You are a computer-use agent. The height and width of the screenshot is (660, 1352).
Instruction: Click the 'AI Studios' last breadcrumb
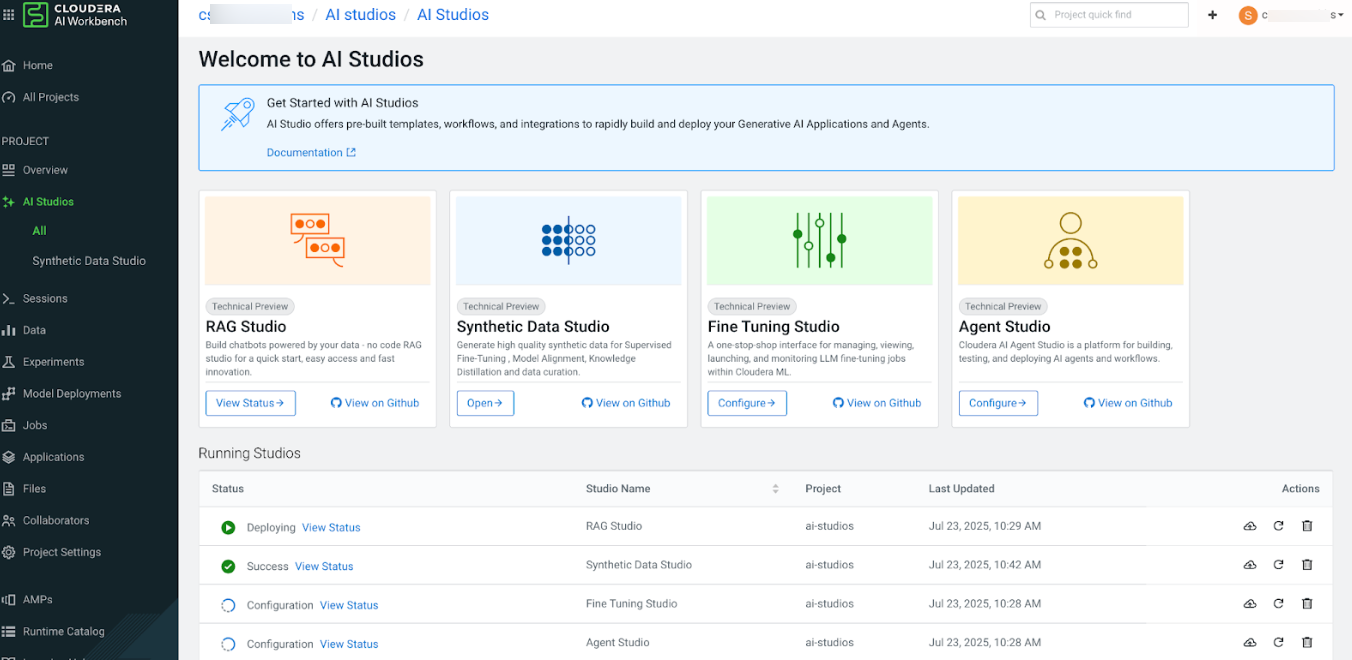click(453, 15)
